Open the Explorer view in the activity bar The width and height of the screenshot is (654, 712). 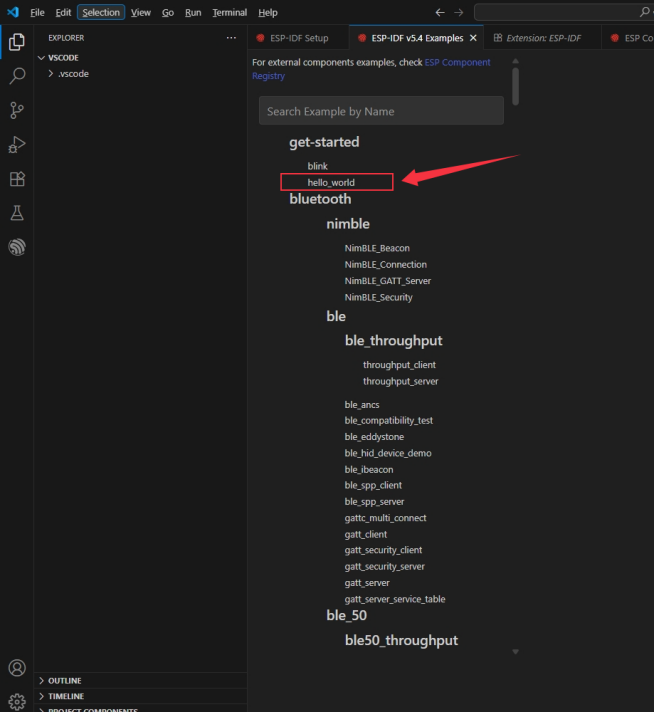[17, 42]
